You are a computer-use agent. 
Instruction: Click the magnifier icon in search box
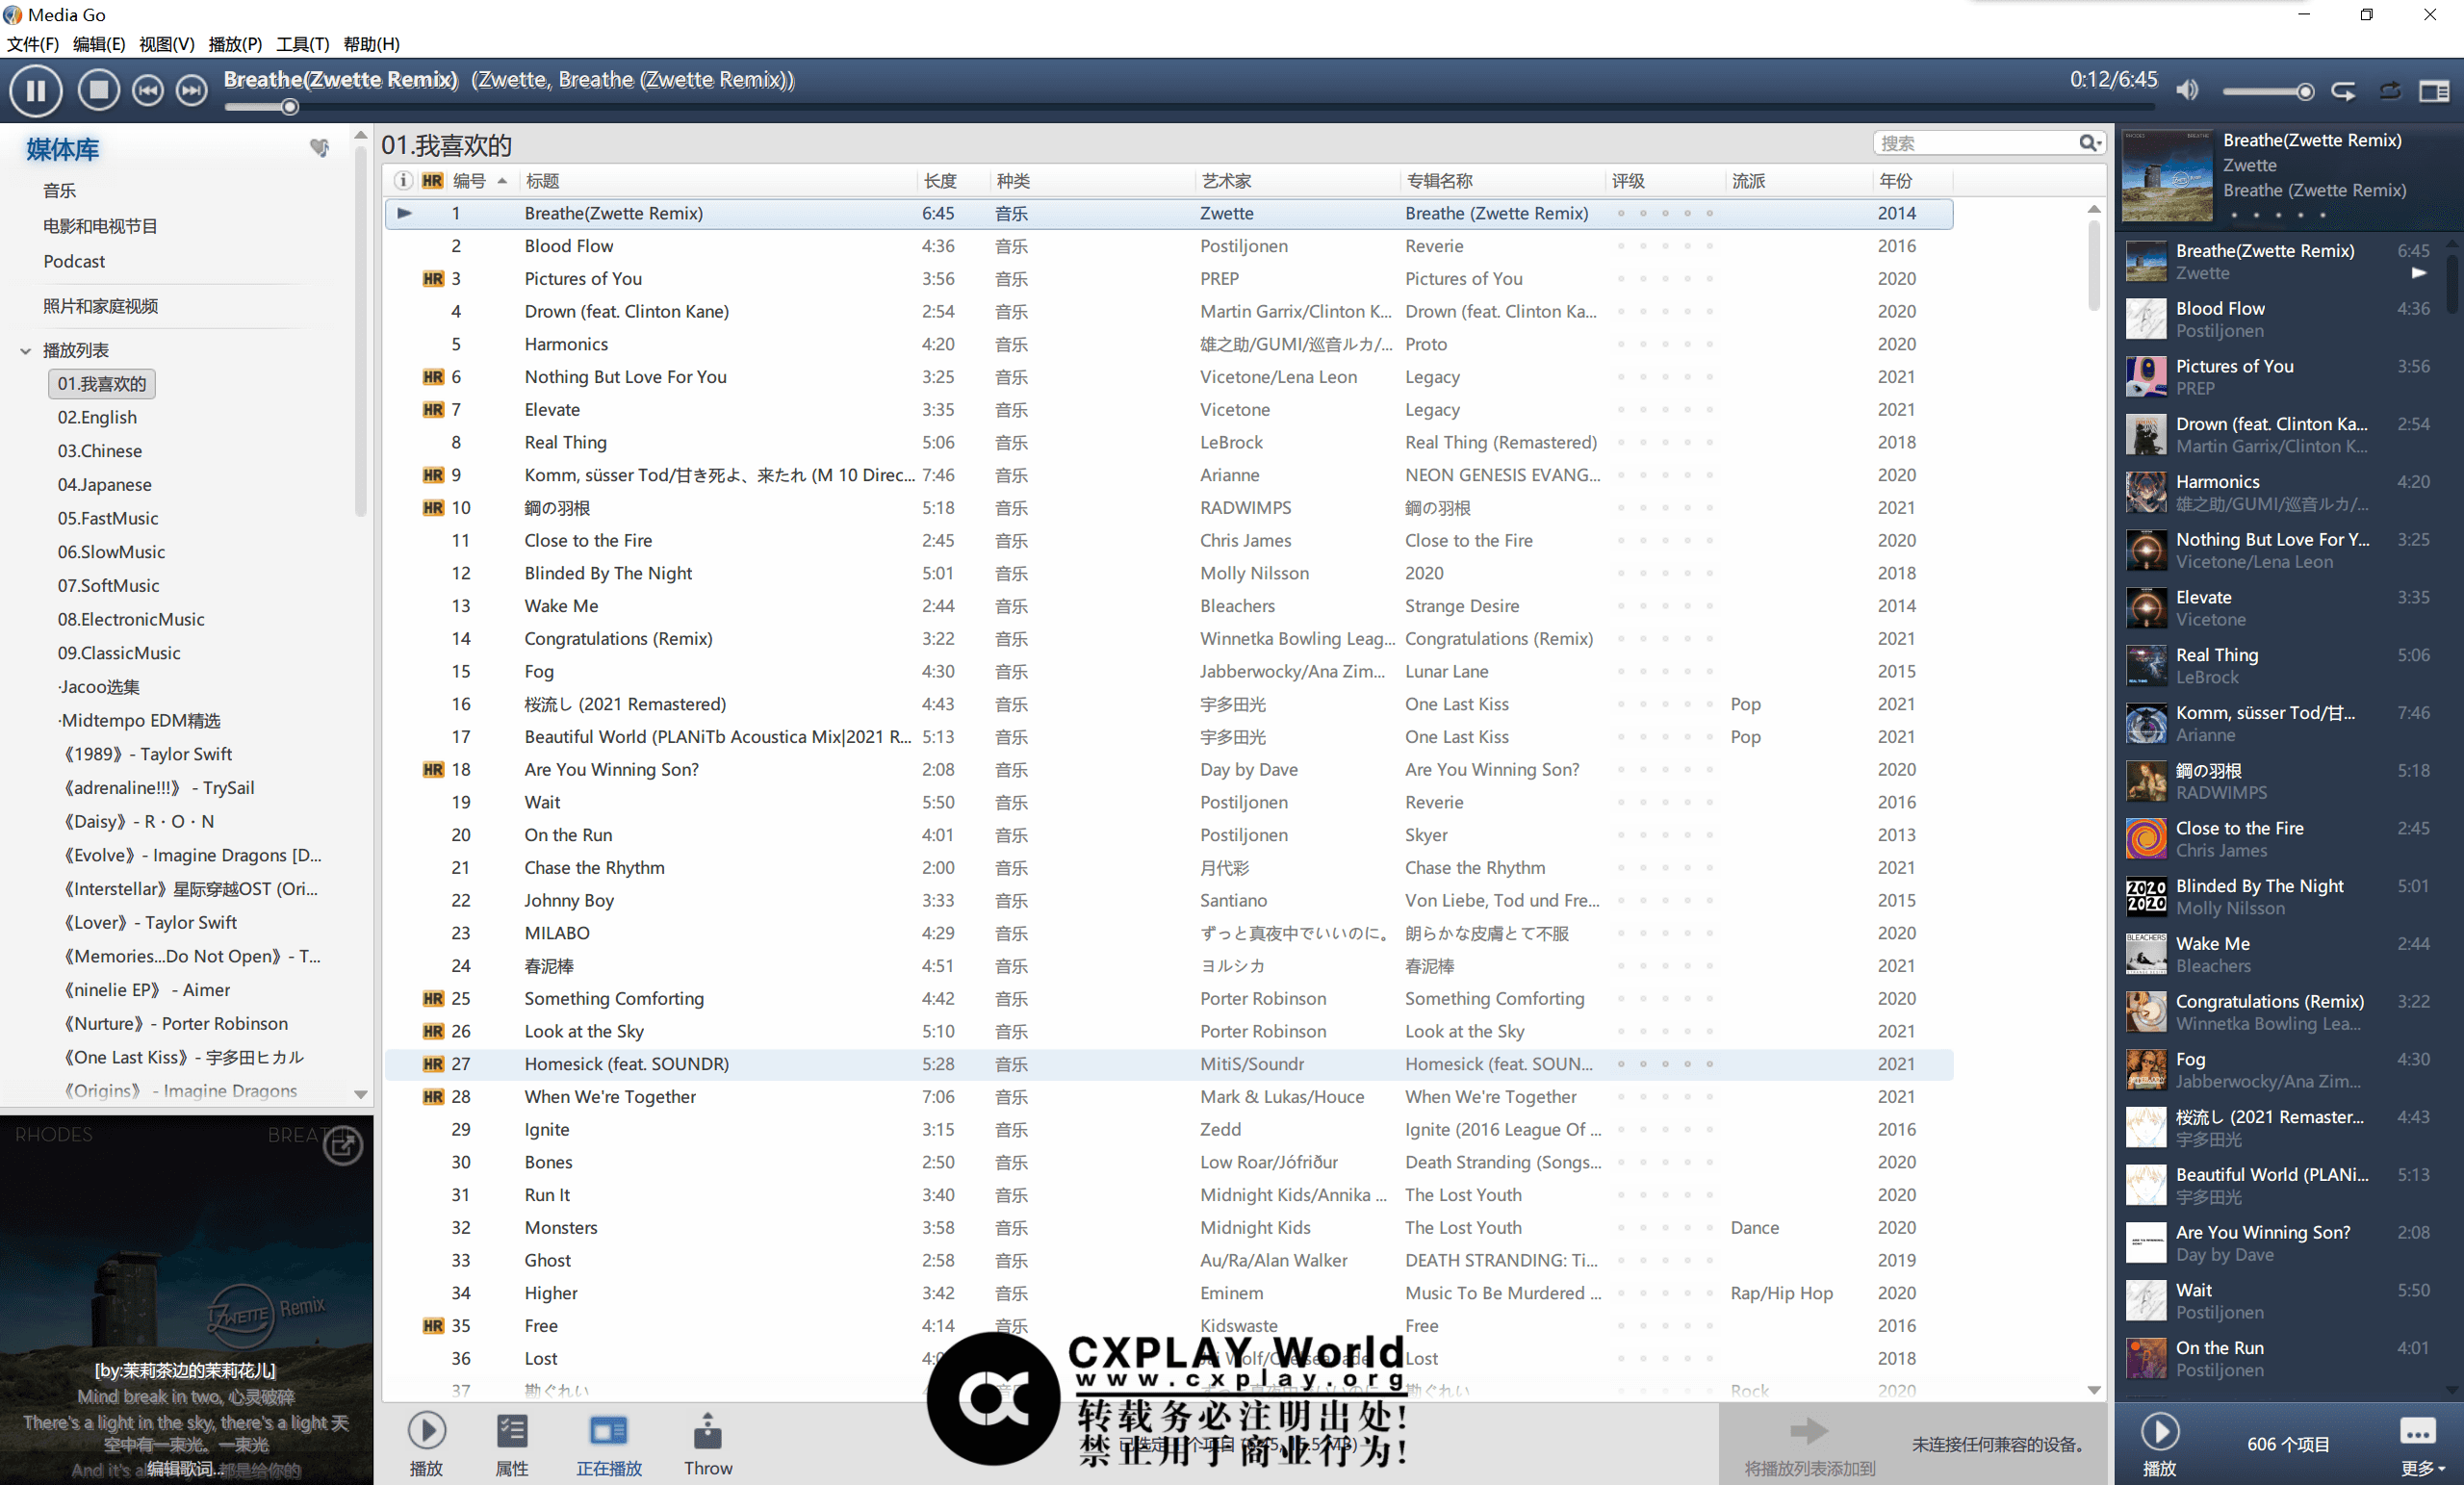click(x=2087, y=143)
